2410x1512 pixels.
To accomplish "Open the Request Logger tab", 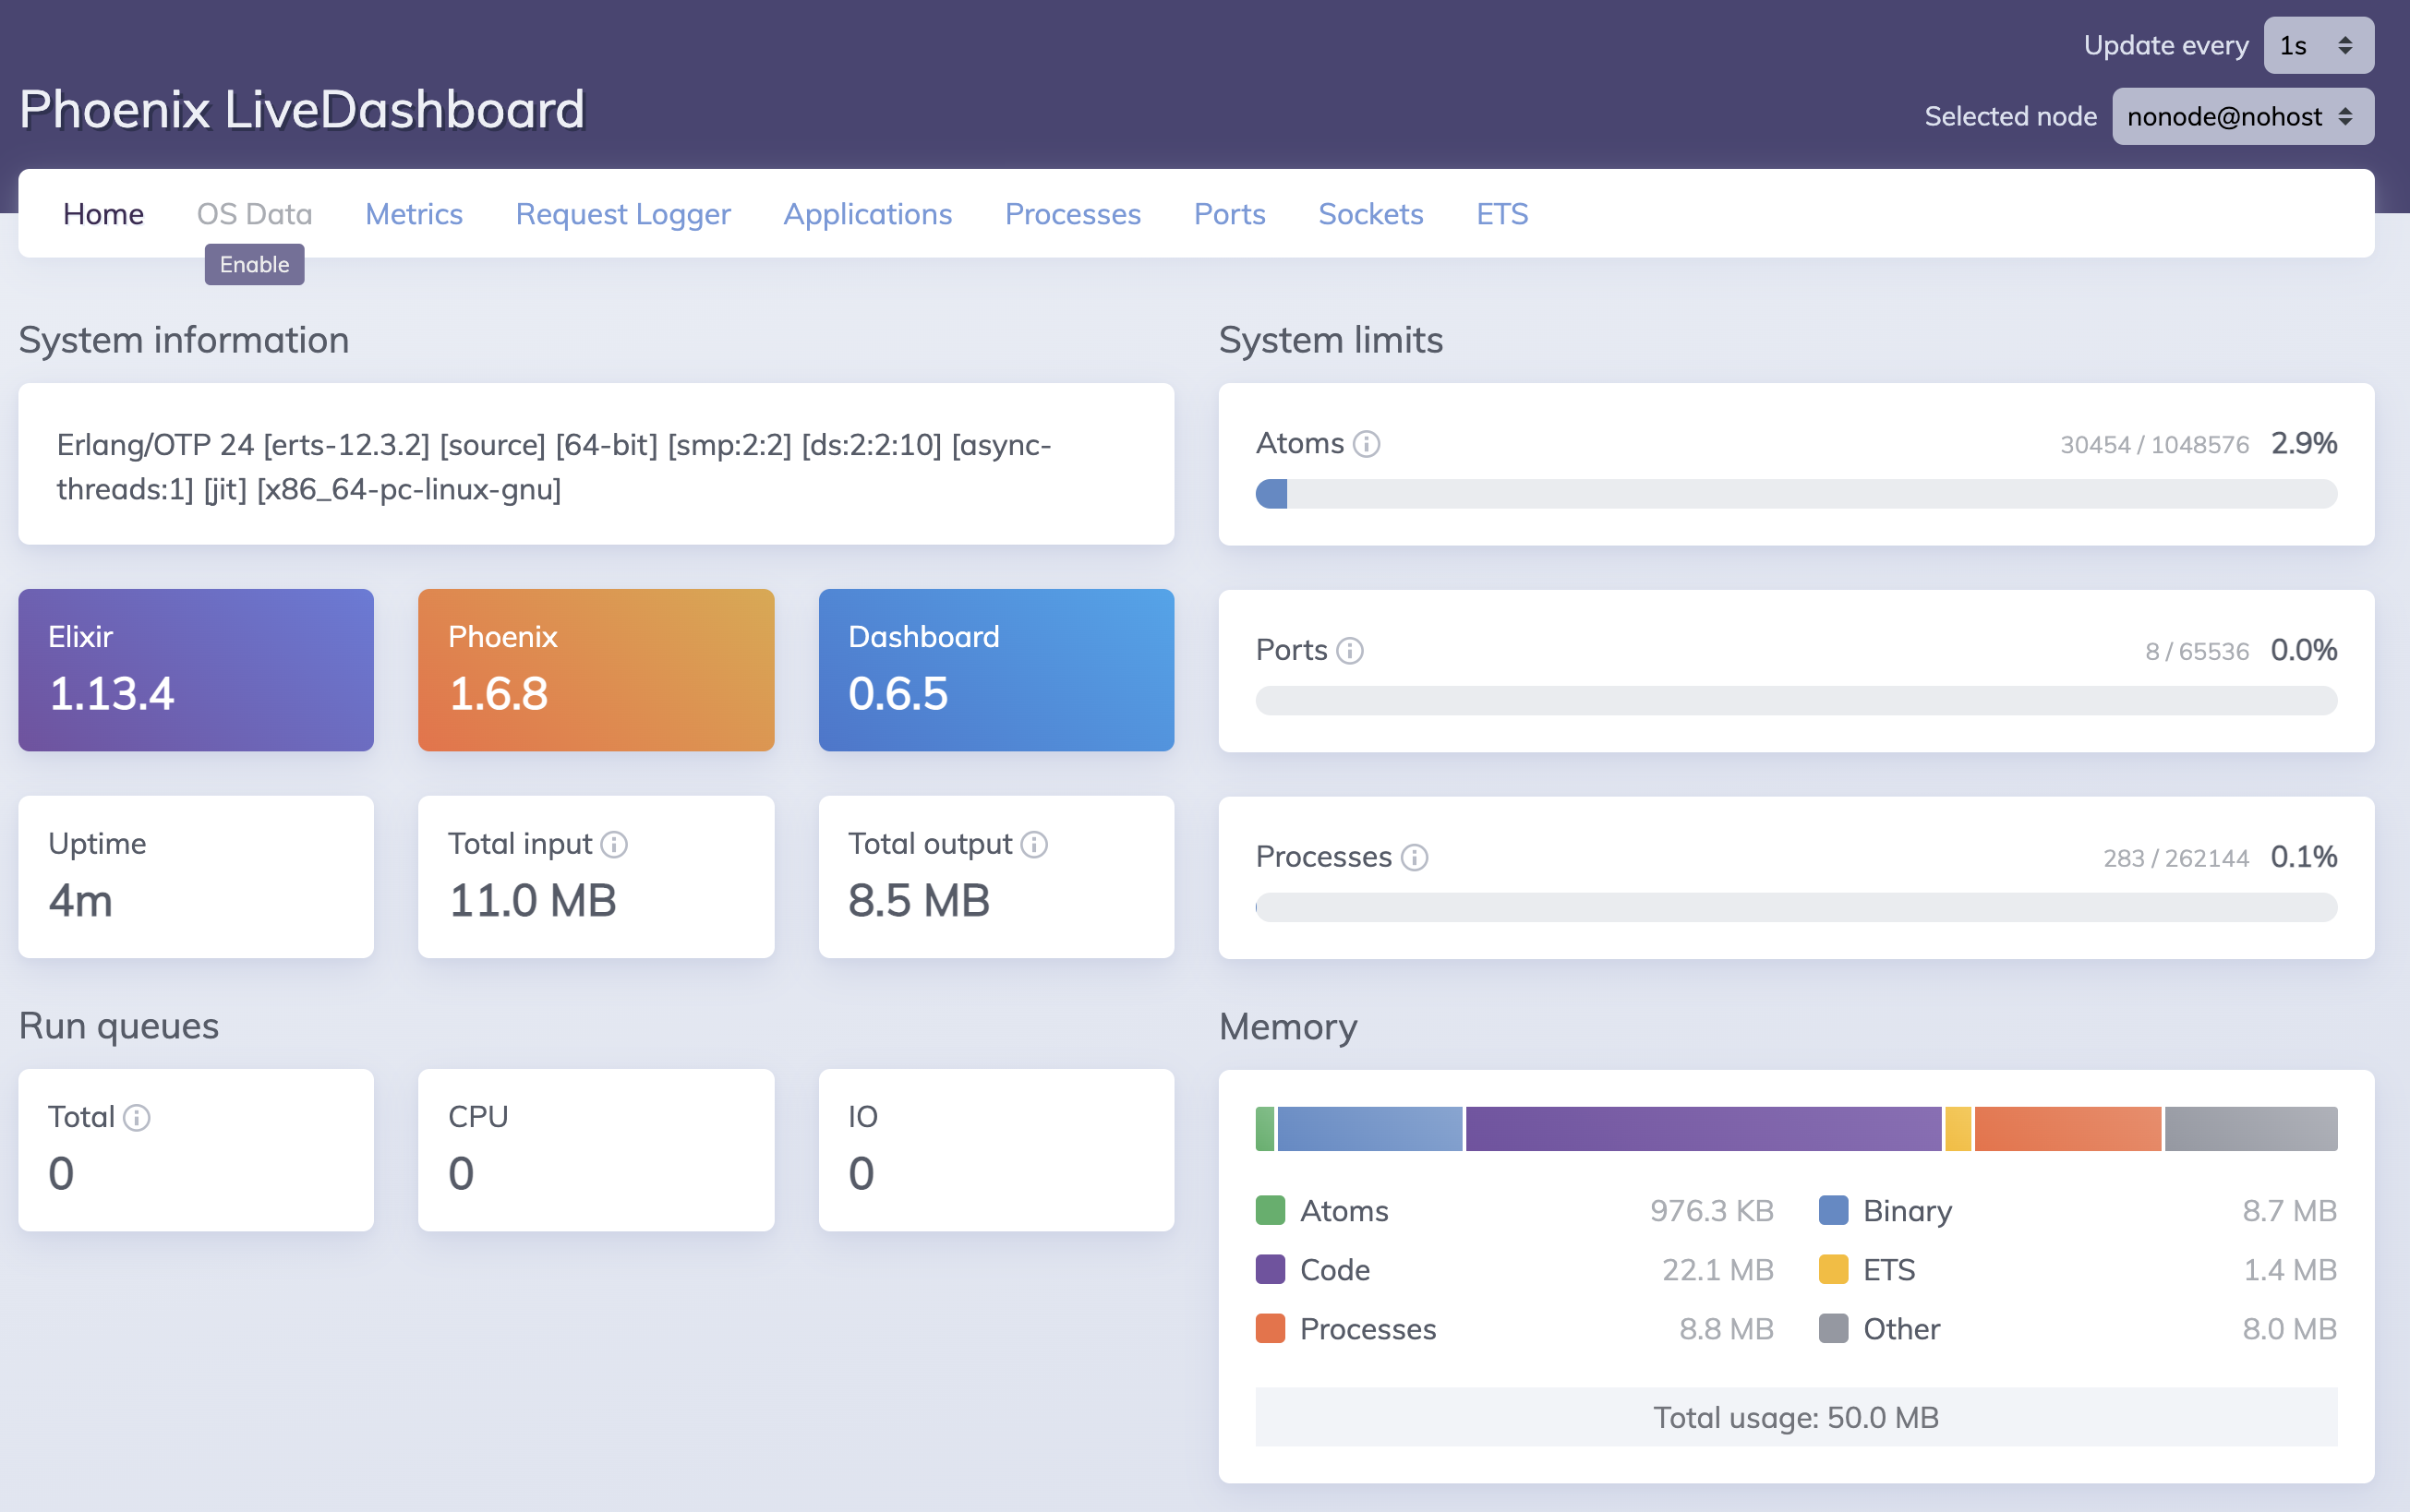I will [x=623, y=214].
